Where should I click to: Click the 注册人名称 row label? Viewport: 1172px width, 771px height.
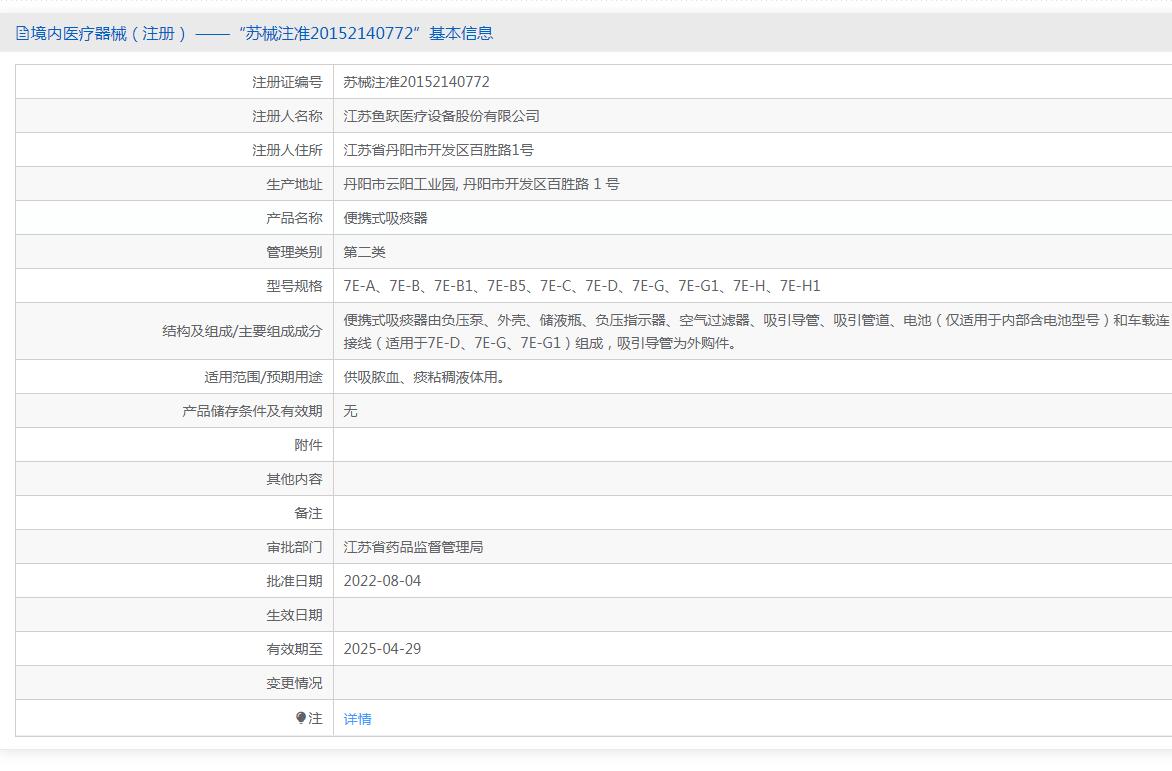tap(287, 116)
